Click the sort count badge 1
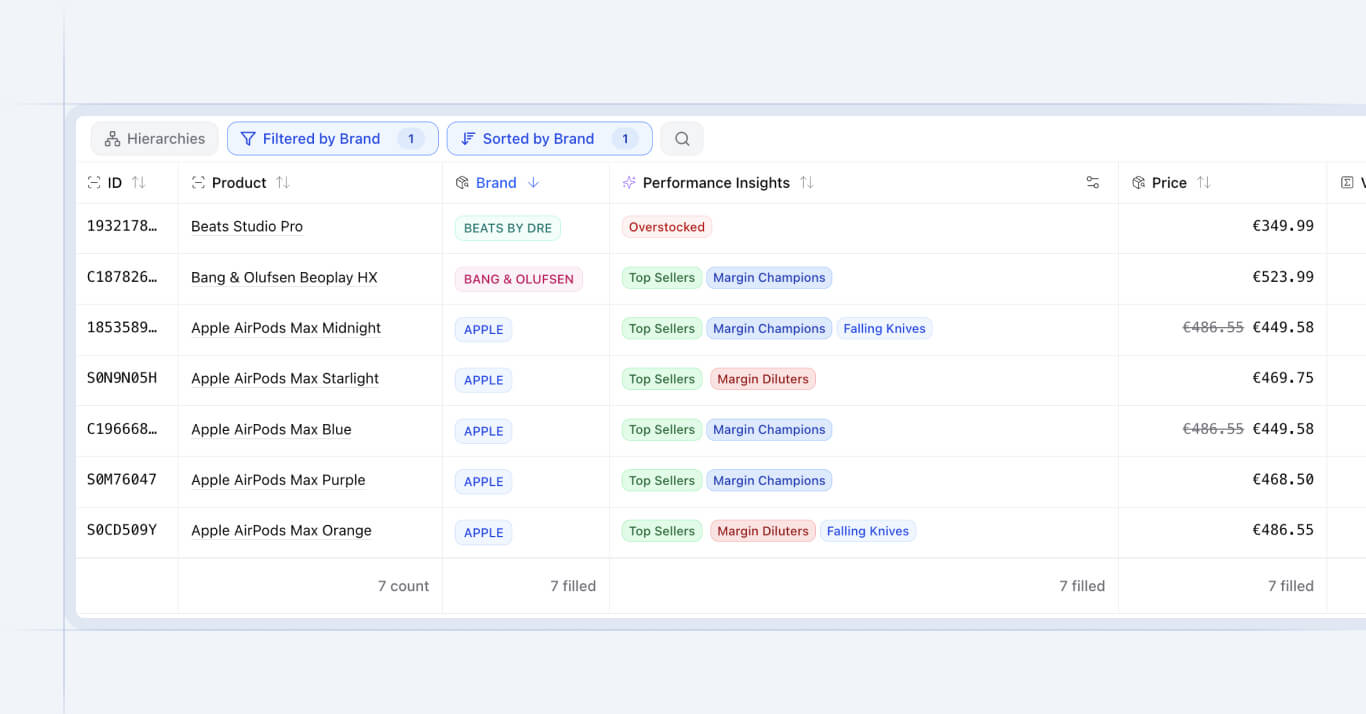The width and height of the screenshot is (1366, 714). (x=625, y=139)
